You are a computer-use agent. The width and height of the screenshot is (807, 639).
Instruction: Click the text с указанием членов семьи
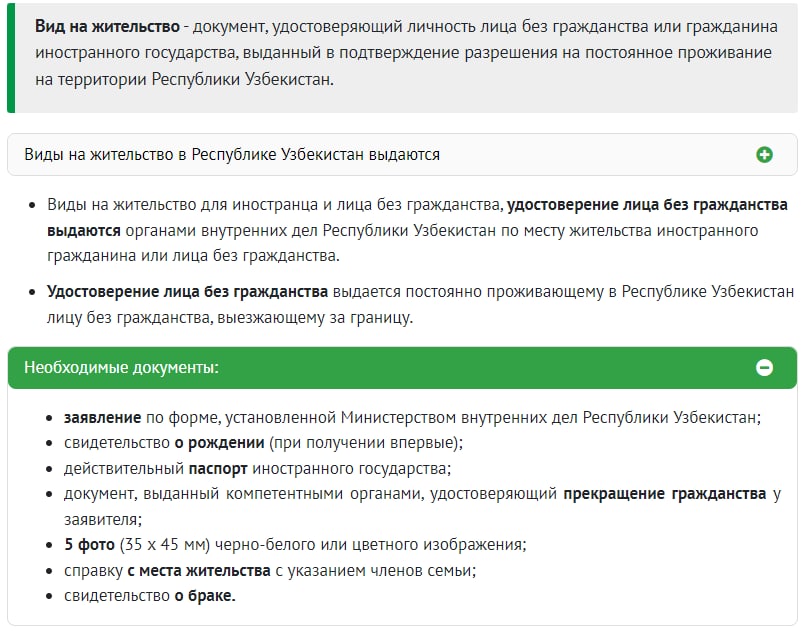375,570
